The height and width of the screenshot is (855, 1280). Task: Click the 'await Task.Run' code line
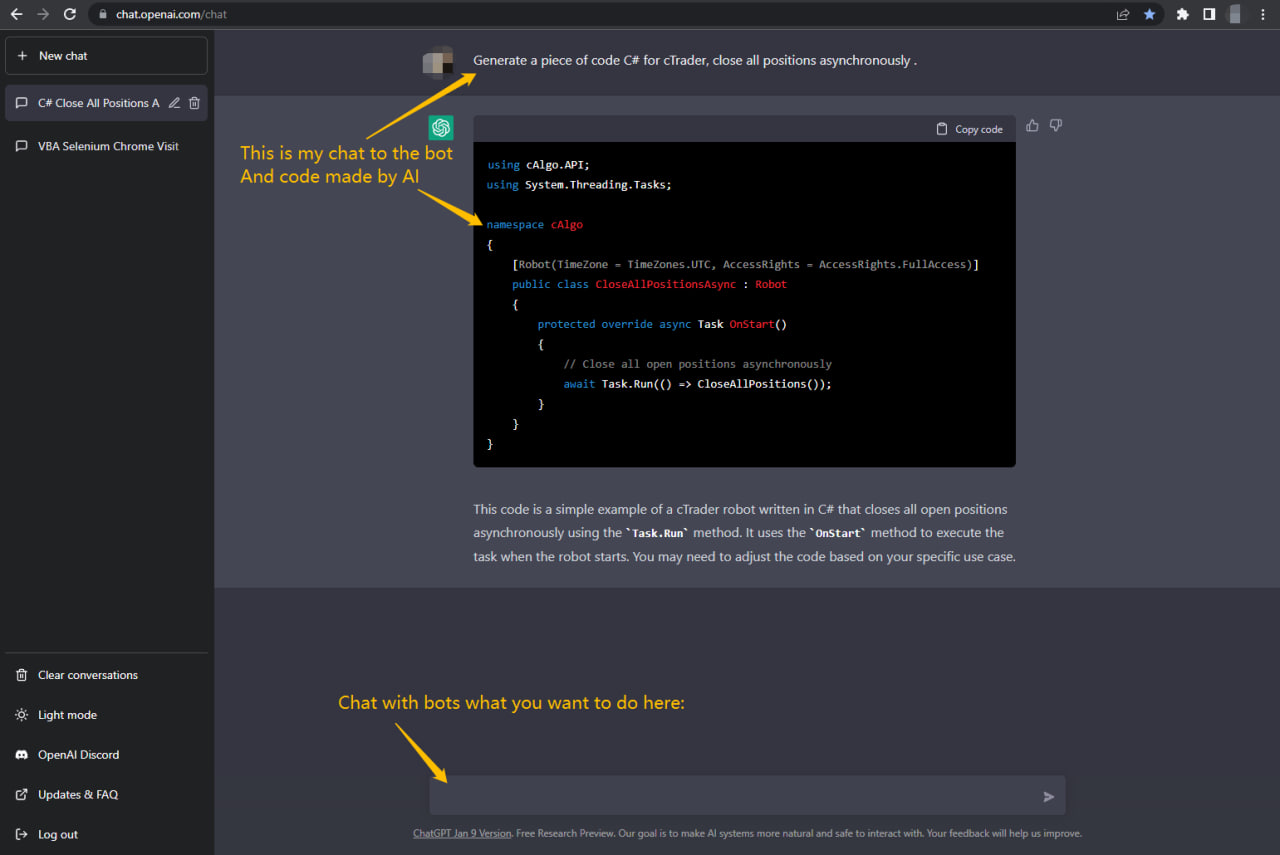[698, 384]
